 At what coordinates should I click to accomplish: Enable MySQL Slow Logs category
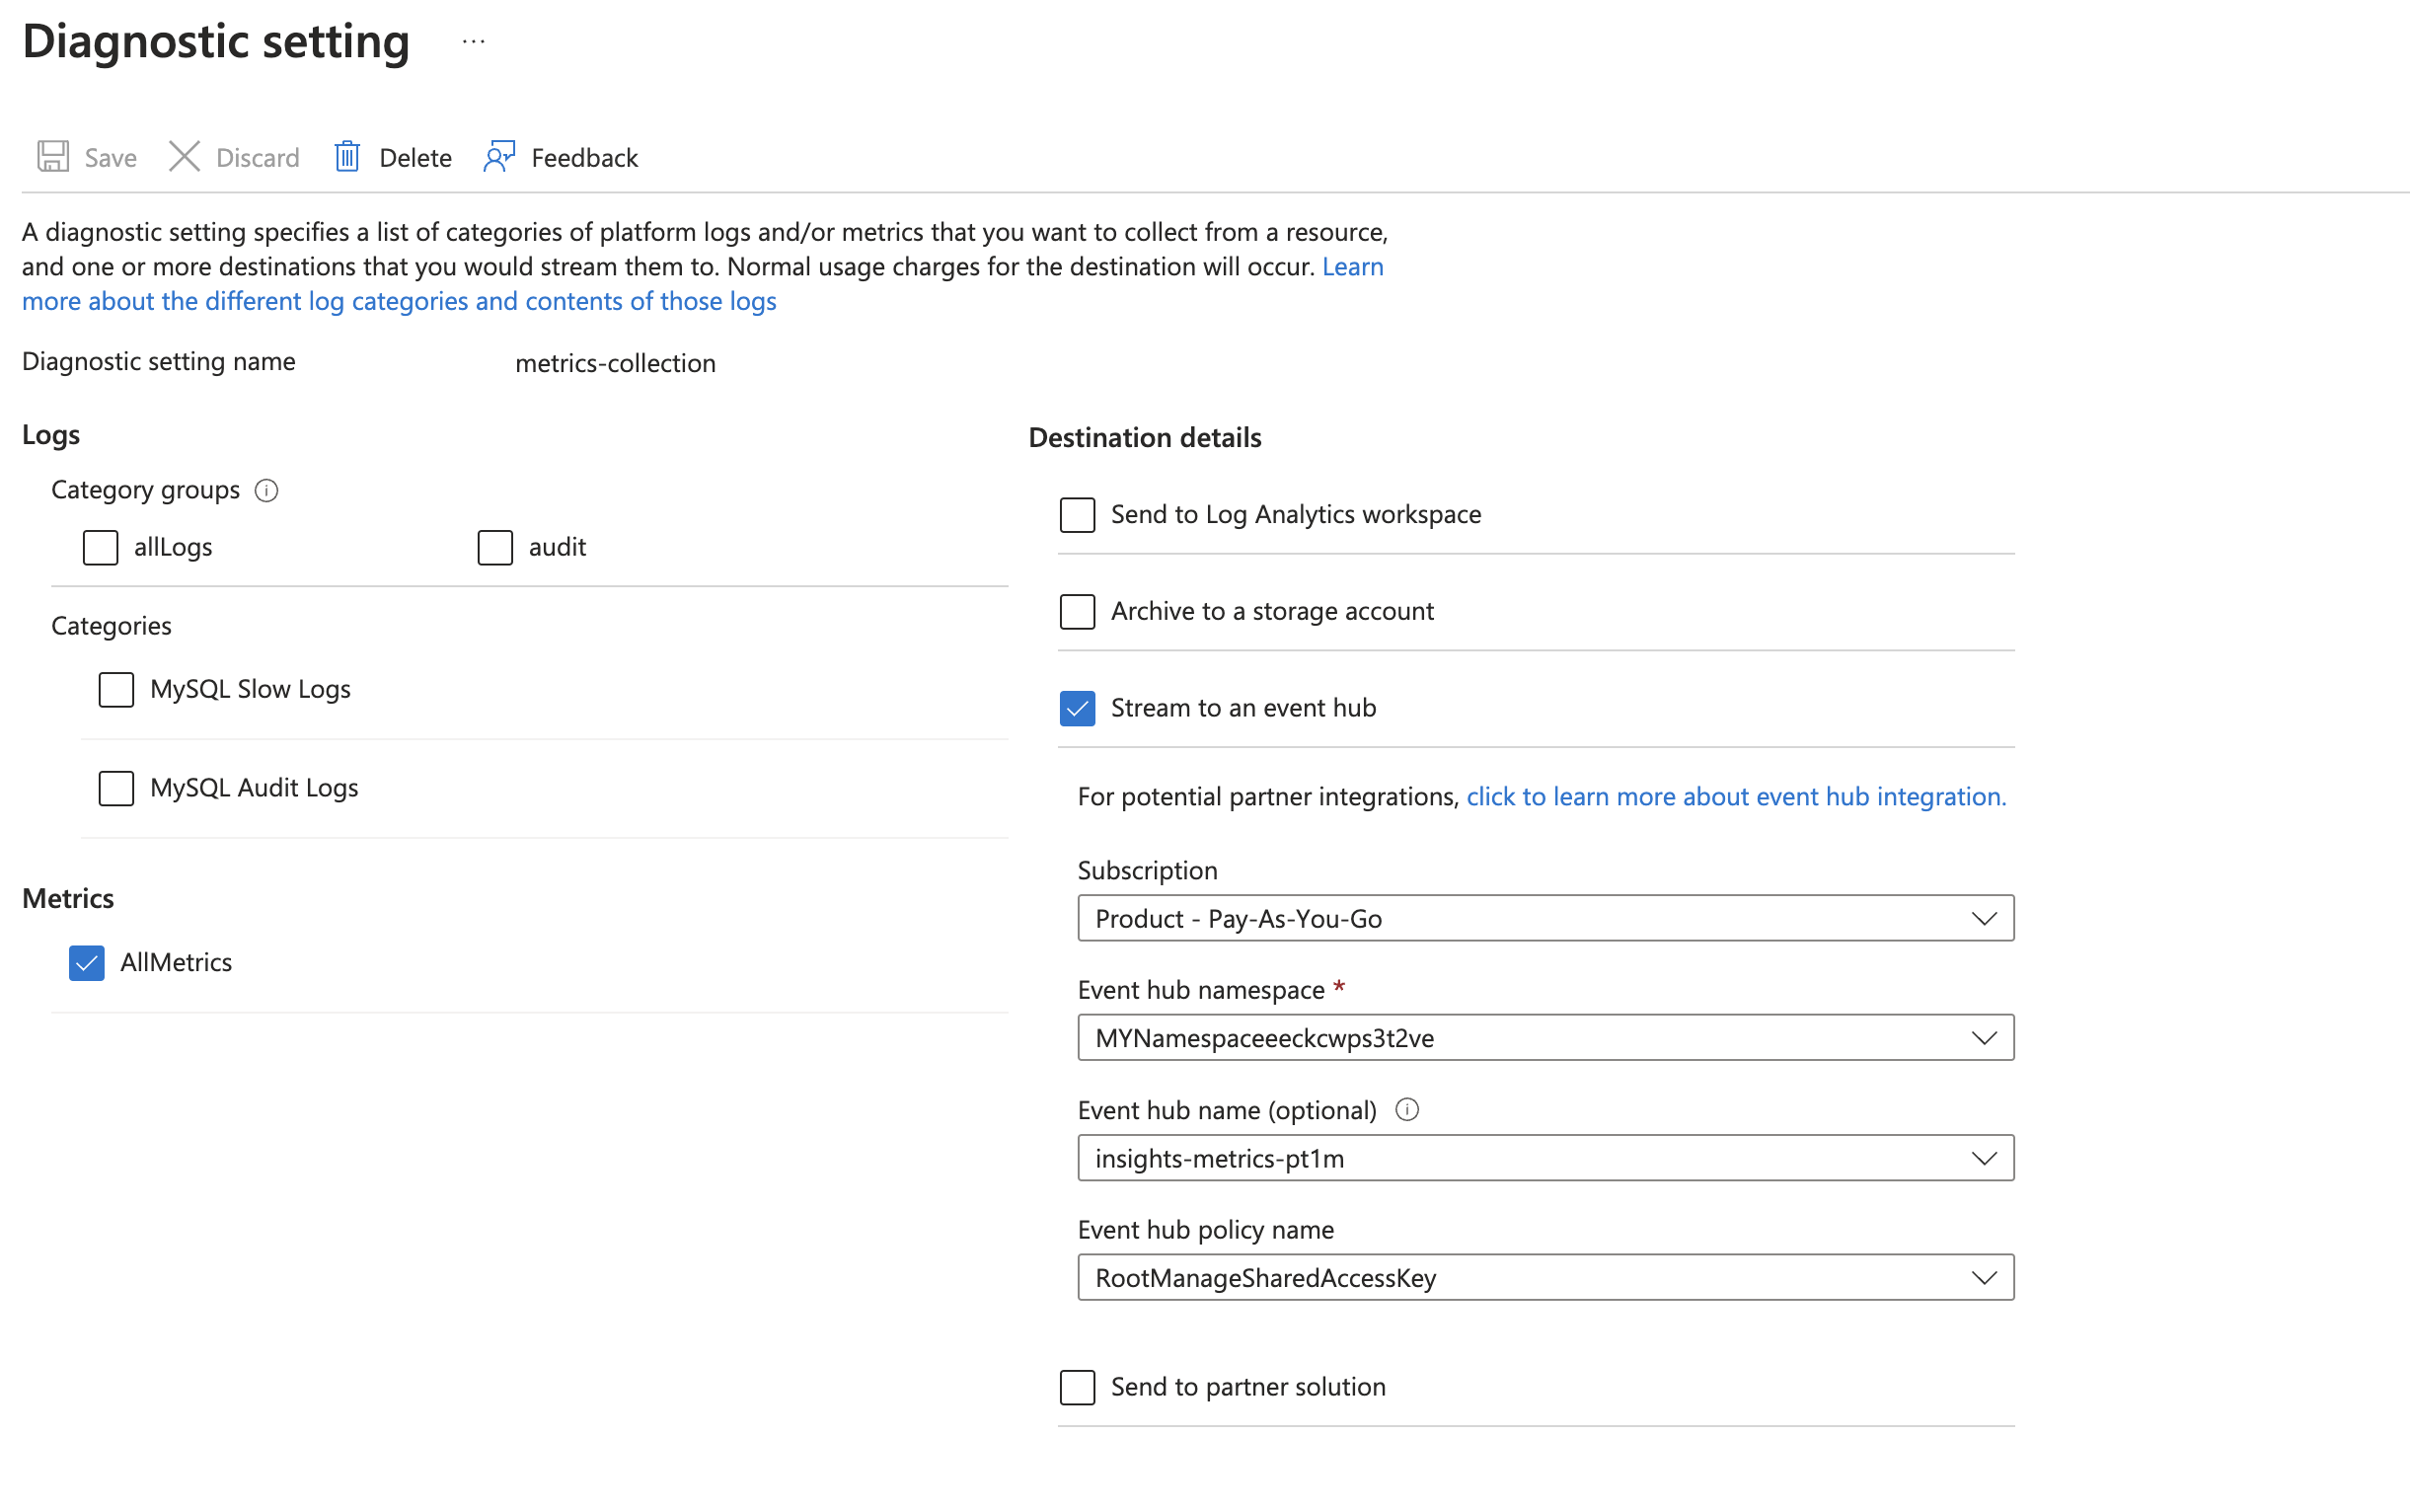click(116, 689)
